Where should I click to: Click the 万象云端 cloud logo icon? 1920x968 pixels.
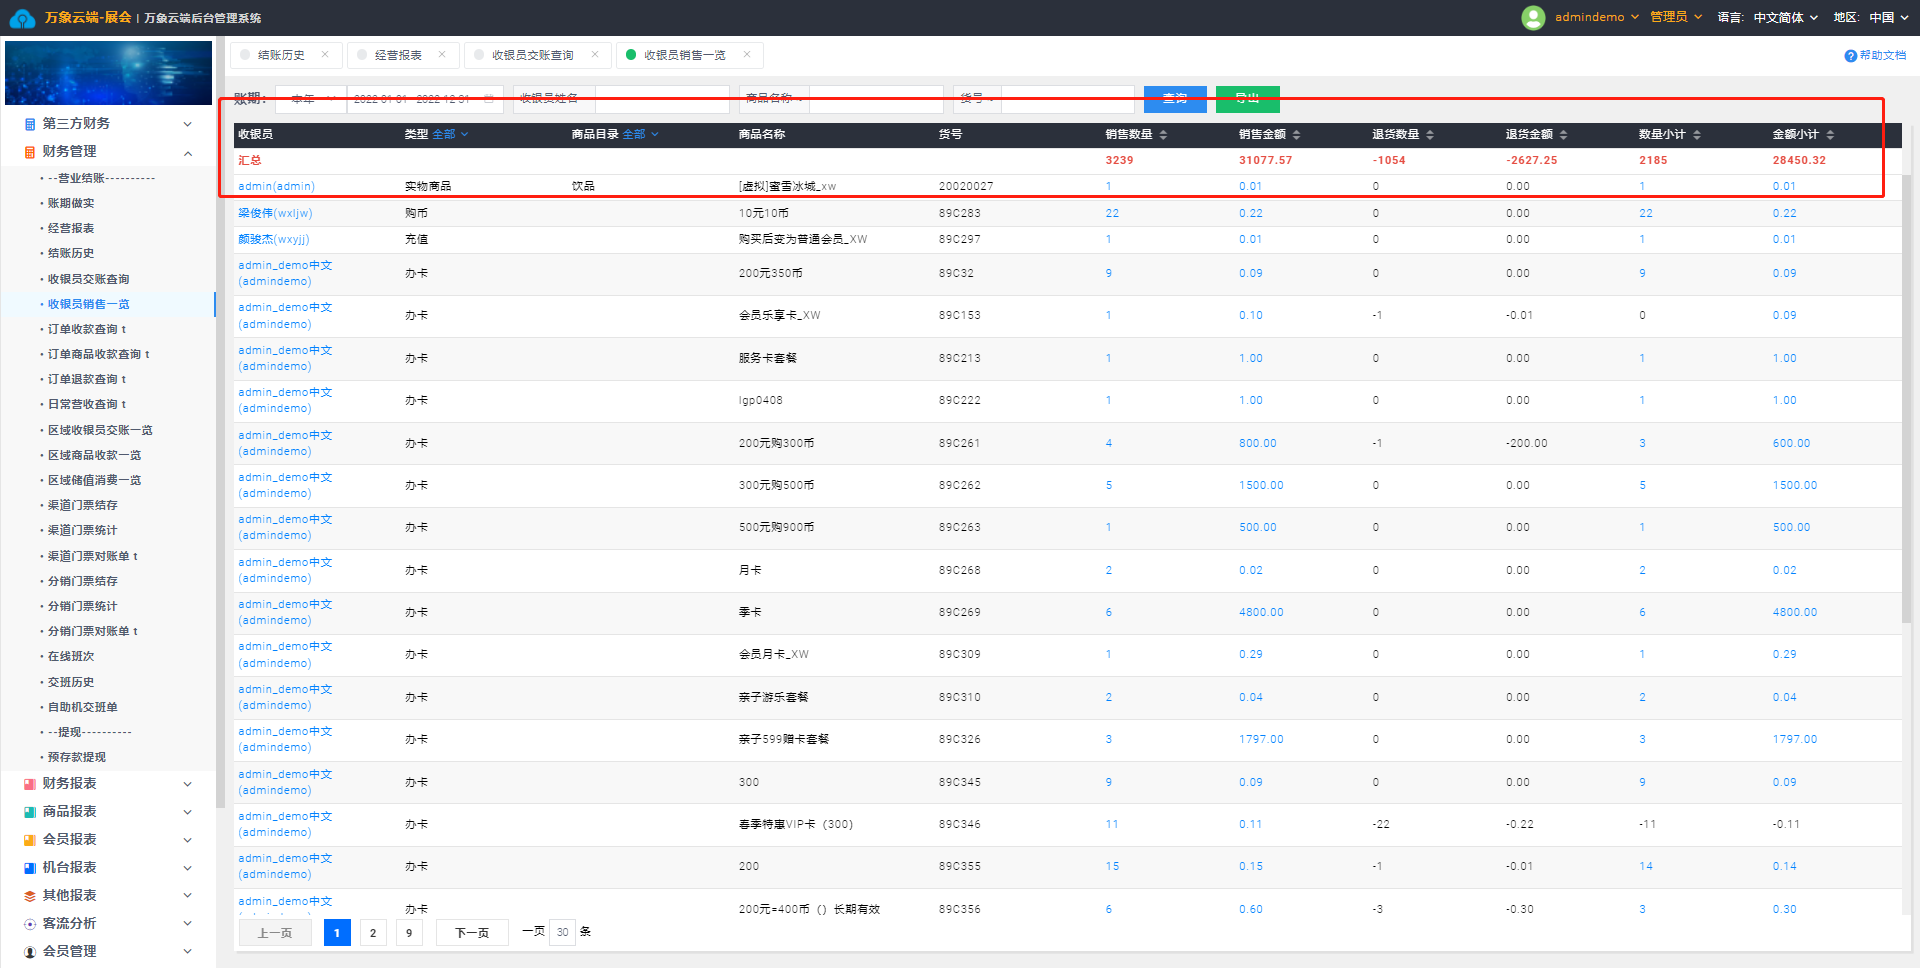click(22, 18)
